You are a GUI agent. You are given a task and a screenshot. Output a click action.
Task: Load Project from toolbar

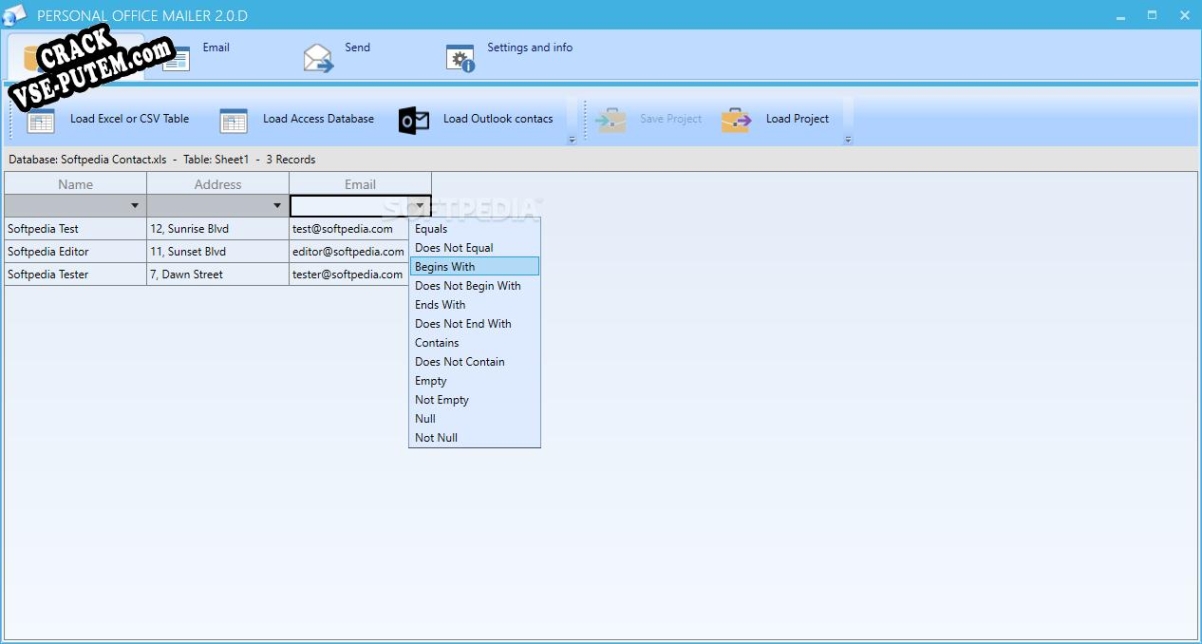pyautogui.click(x=797, y=119)
